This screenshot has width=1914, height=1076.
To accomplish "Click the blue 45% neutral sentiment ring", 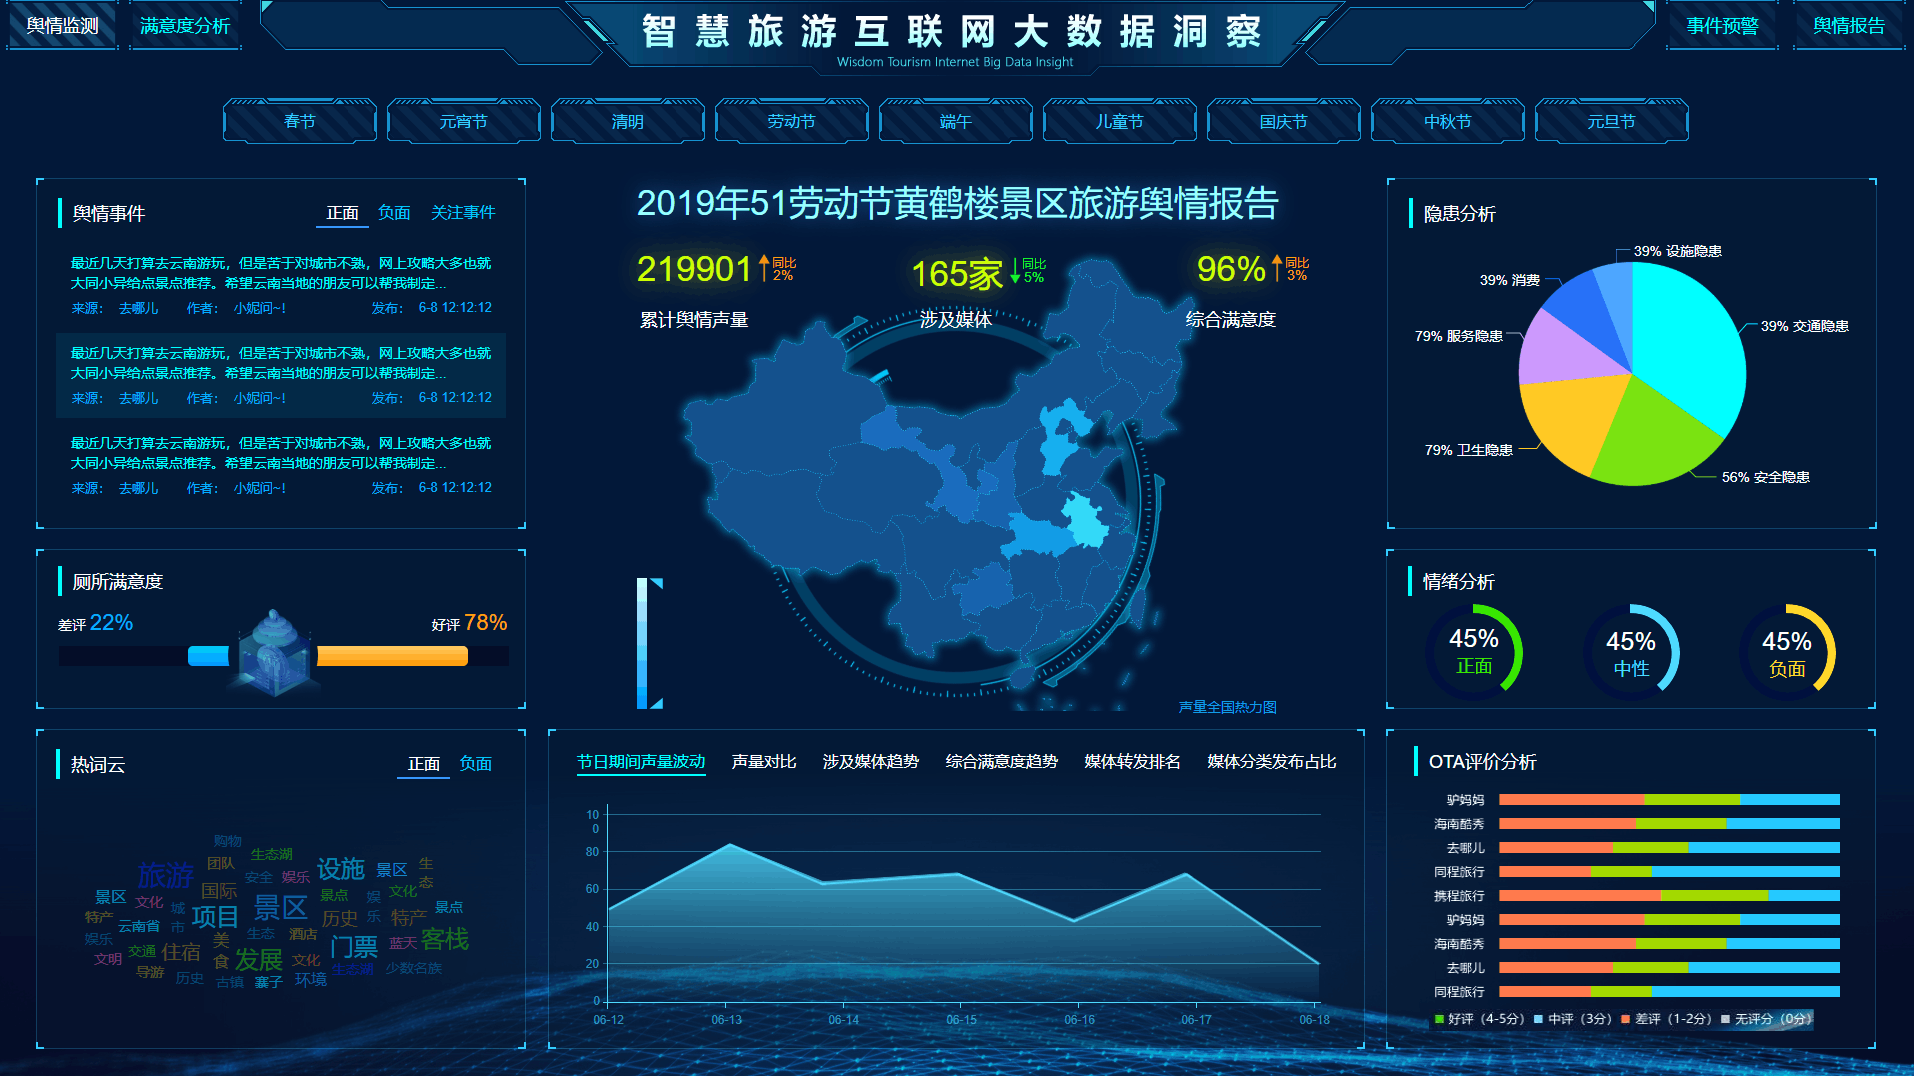I will [x=1630, y=653].
